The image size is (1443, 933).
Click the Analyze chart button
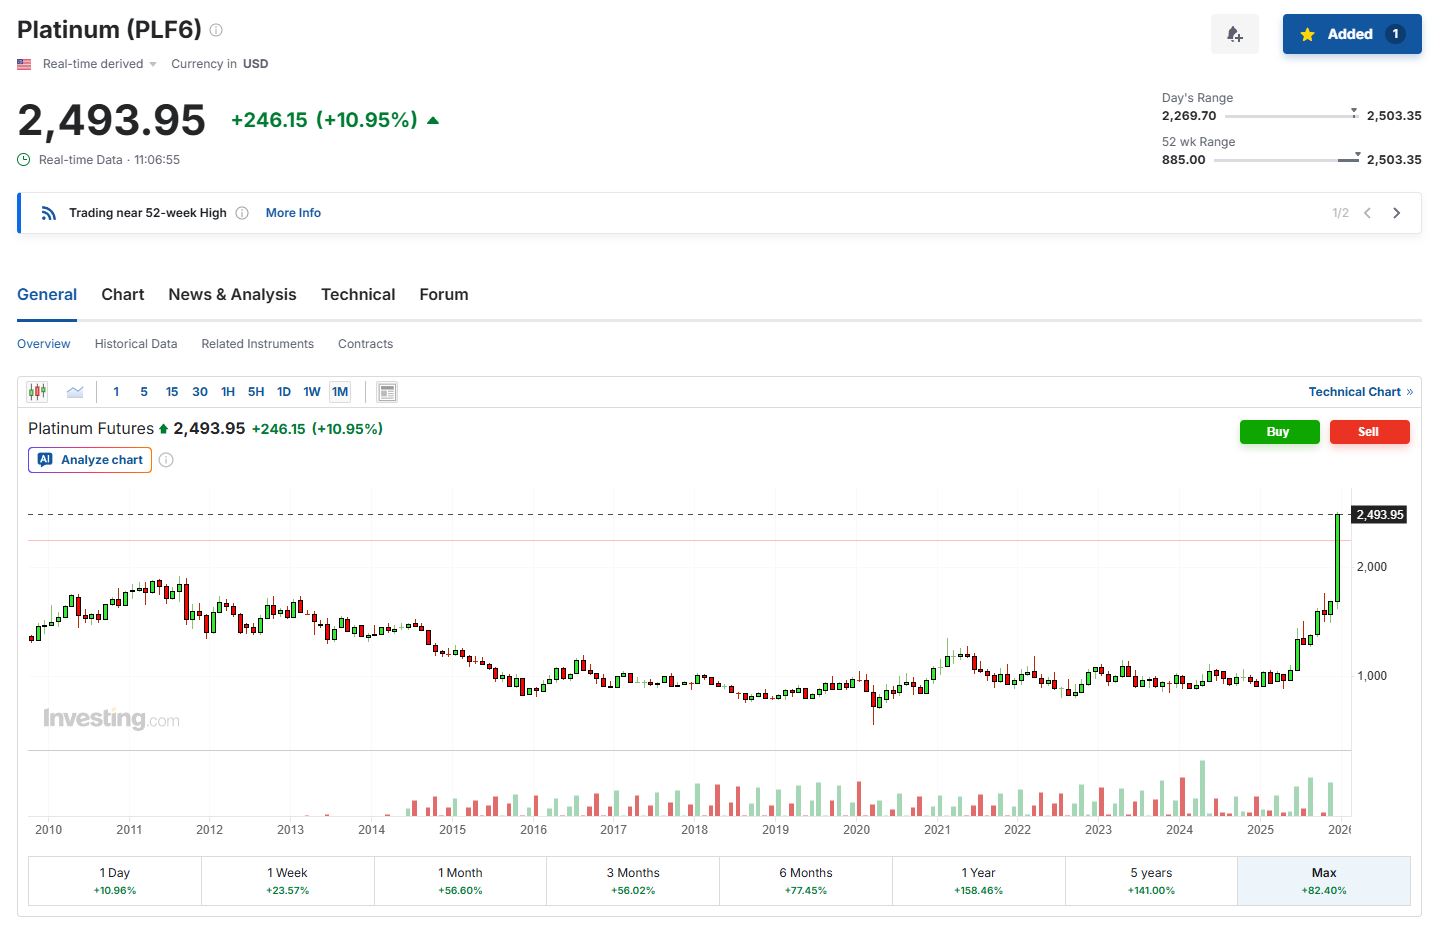click(x=90, y=460)
